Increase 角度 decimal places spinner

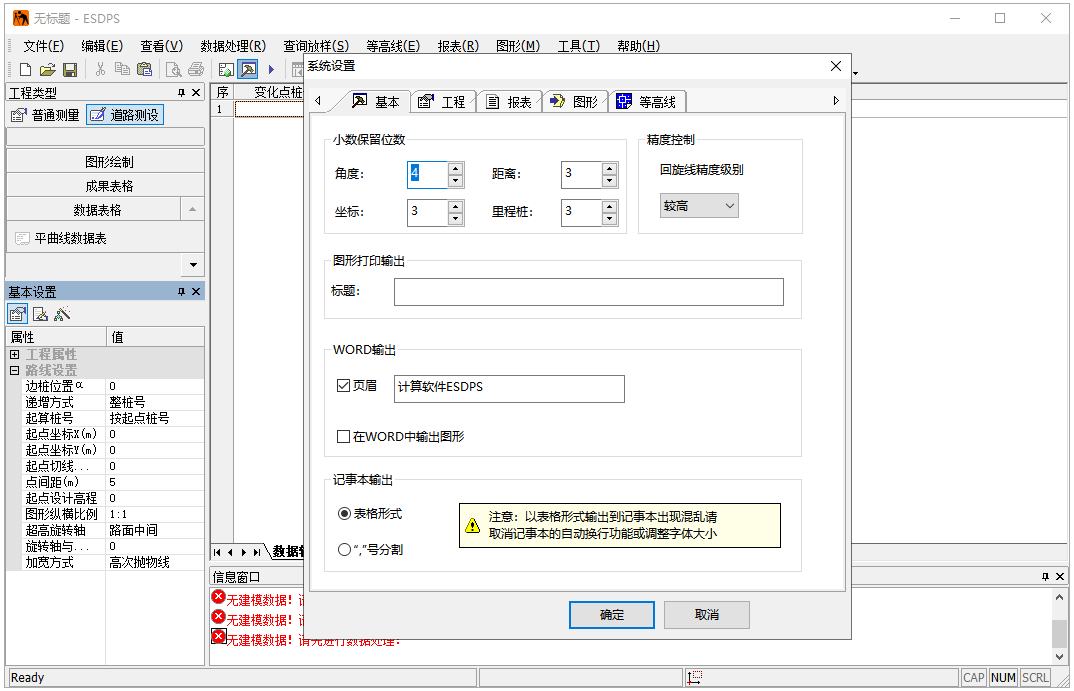[455, 168]
